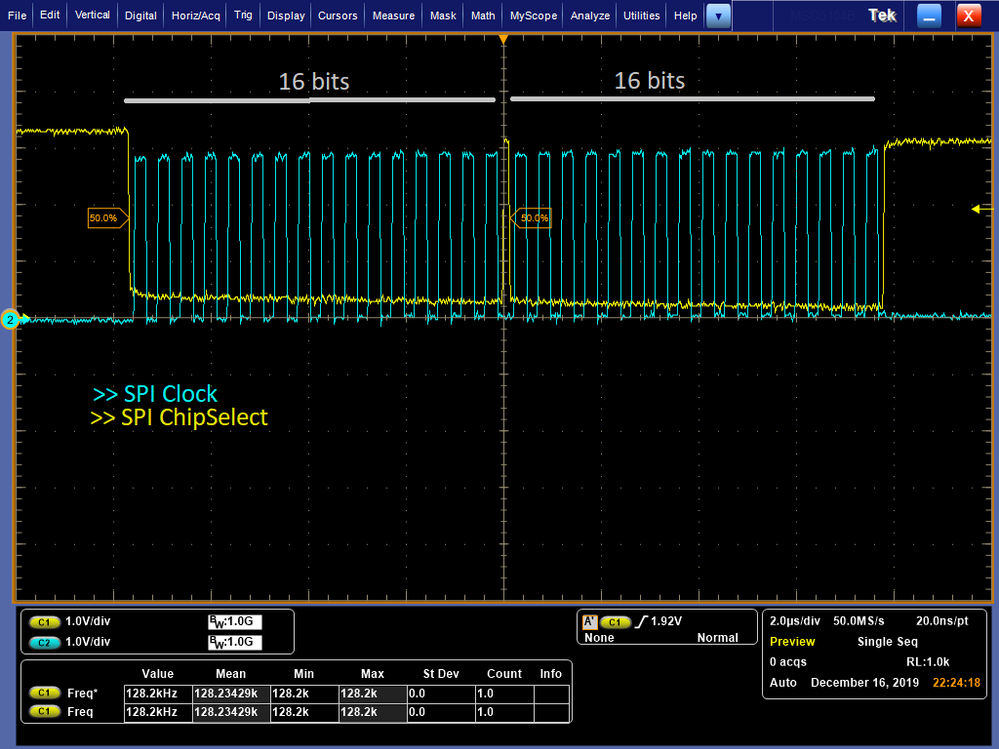Viewport: 999px width, 749px height.
Task: Click the C2 channel badge in vertical readout
Action: click(44, 643)
